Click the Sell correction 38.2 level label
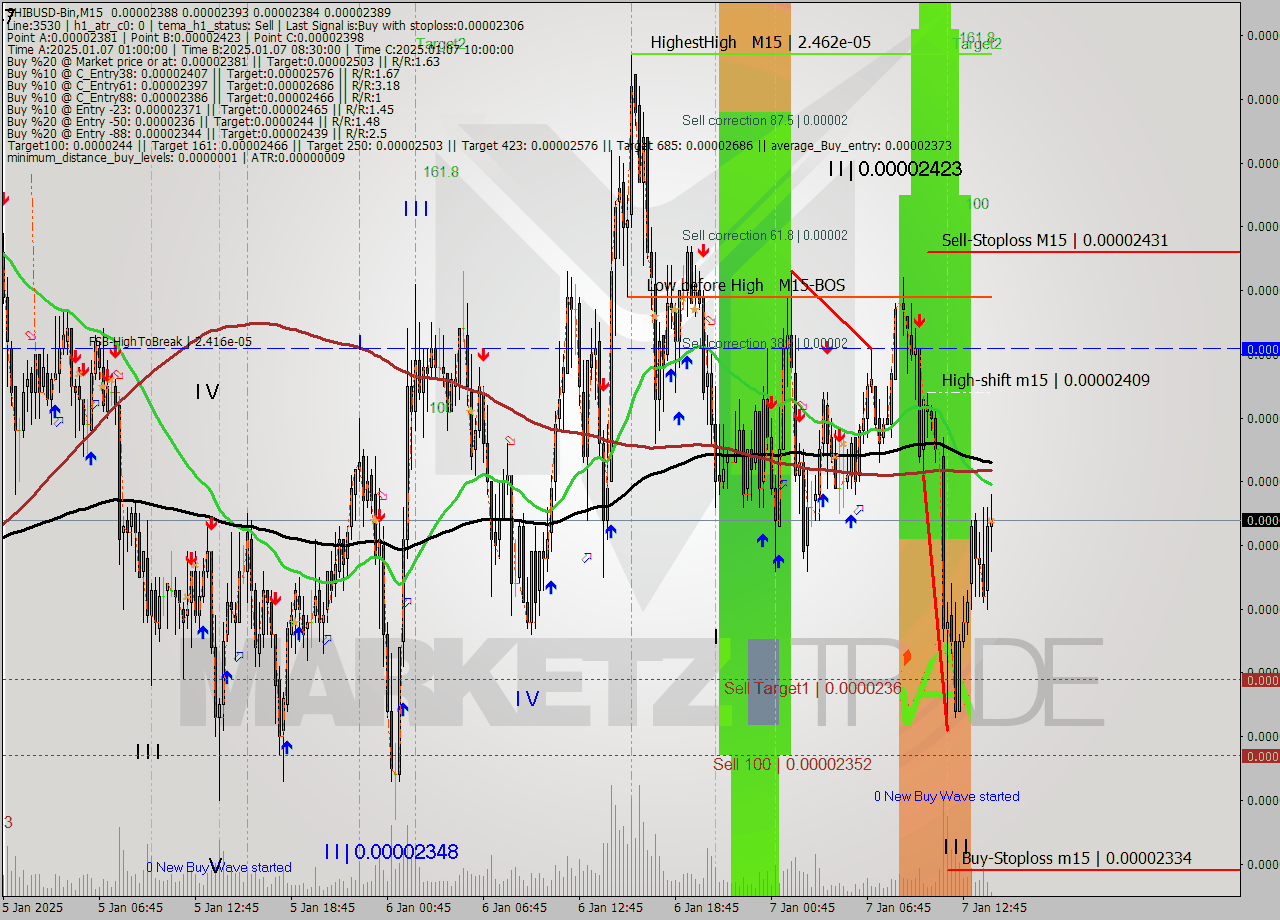1280x920 pixels. 765,343
